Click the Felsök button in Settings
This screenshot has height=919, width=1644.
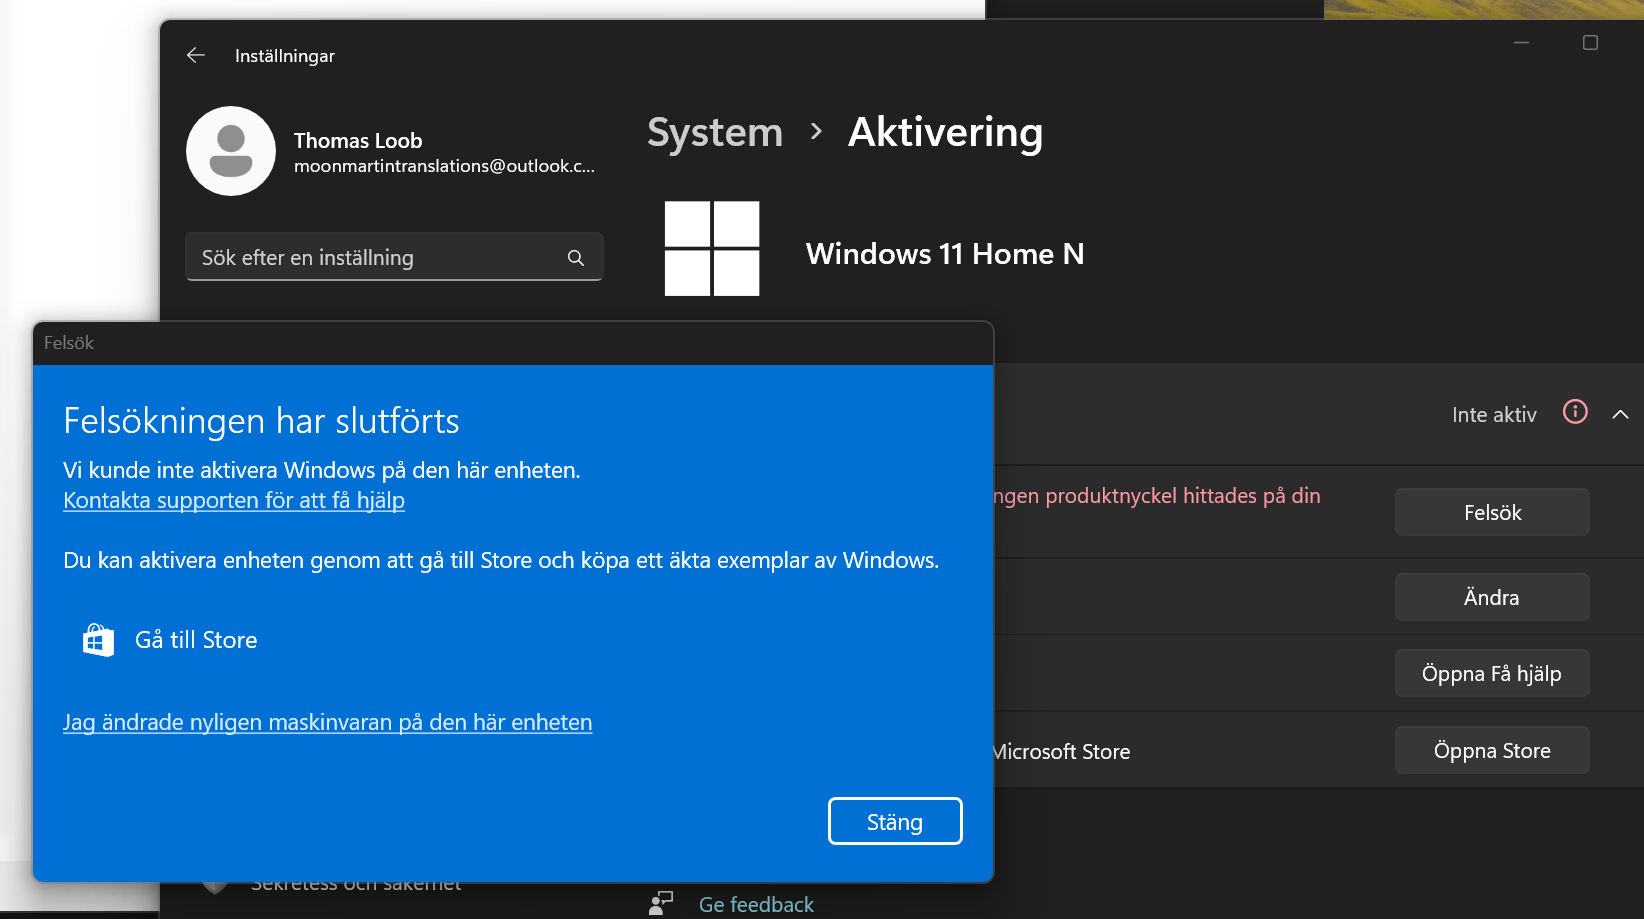(x=1492, y=512)
